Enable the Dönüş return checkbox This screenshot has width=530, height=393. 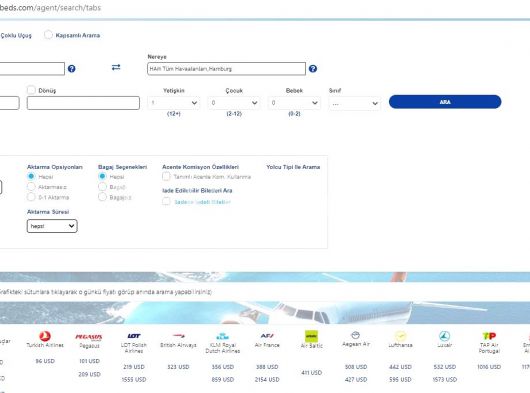click(31, 90)
